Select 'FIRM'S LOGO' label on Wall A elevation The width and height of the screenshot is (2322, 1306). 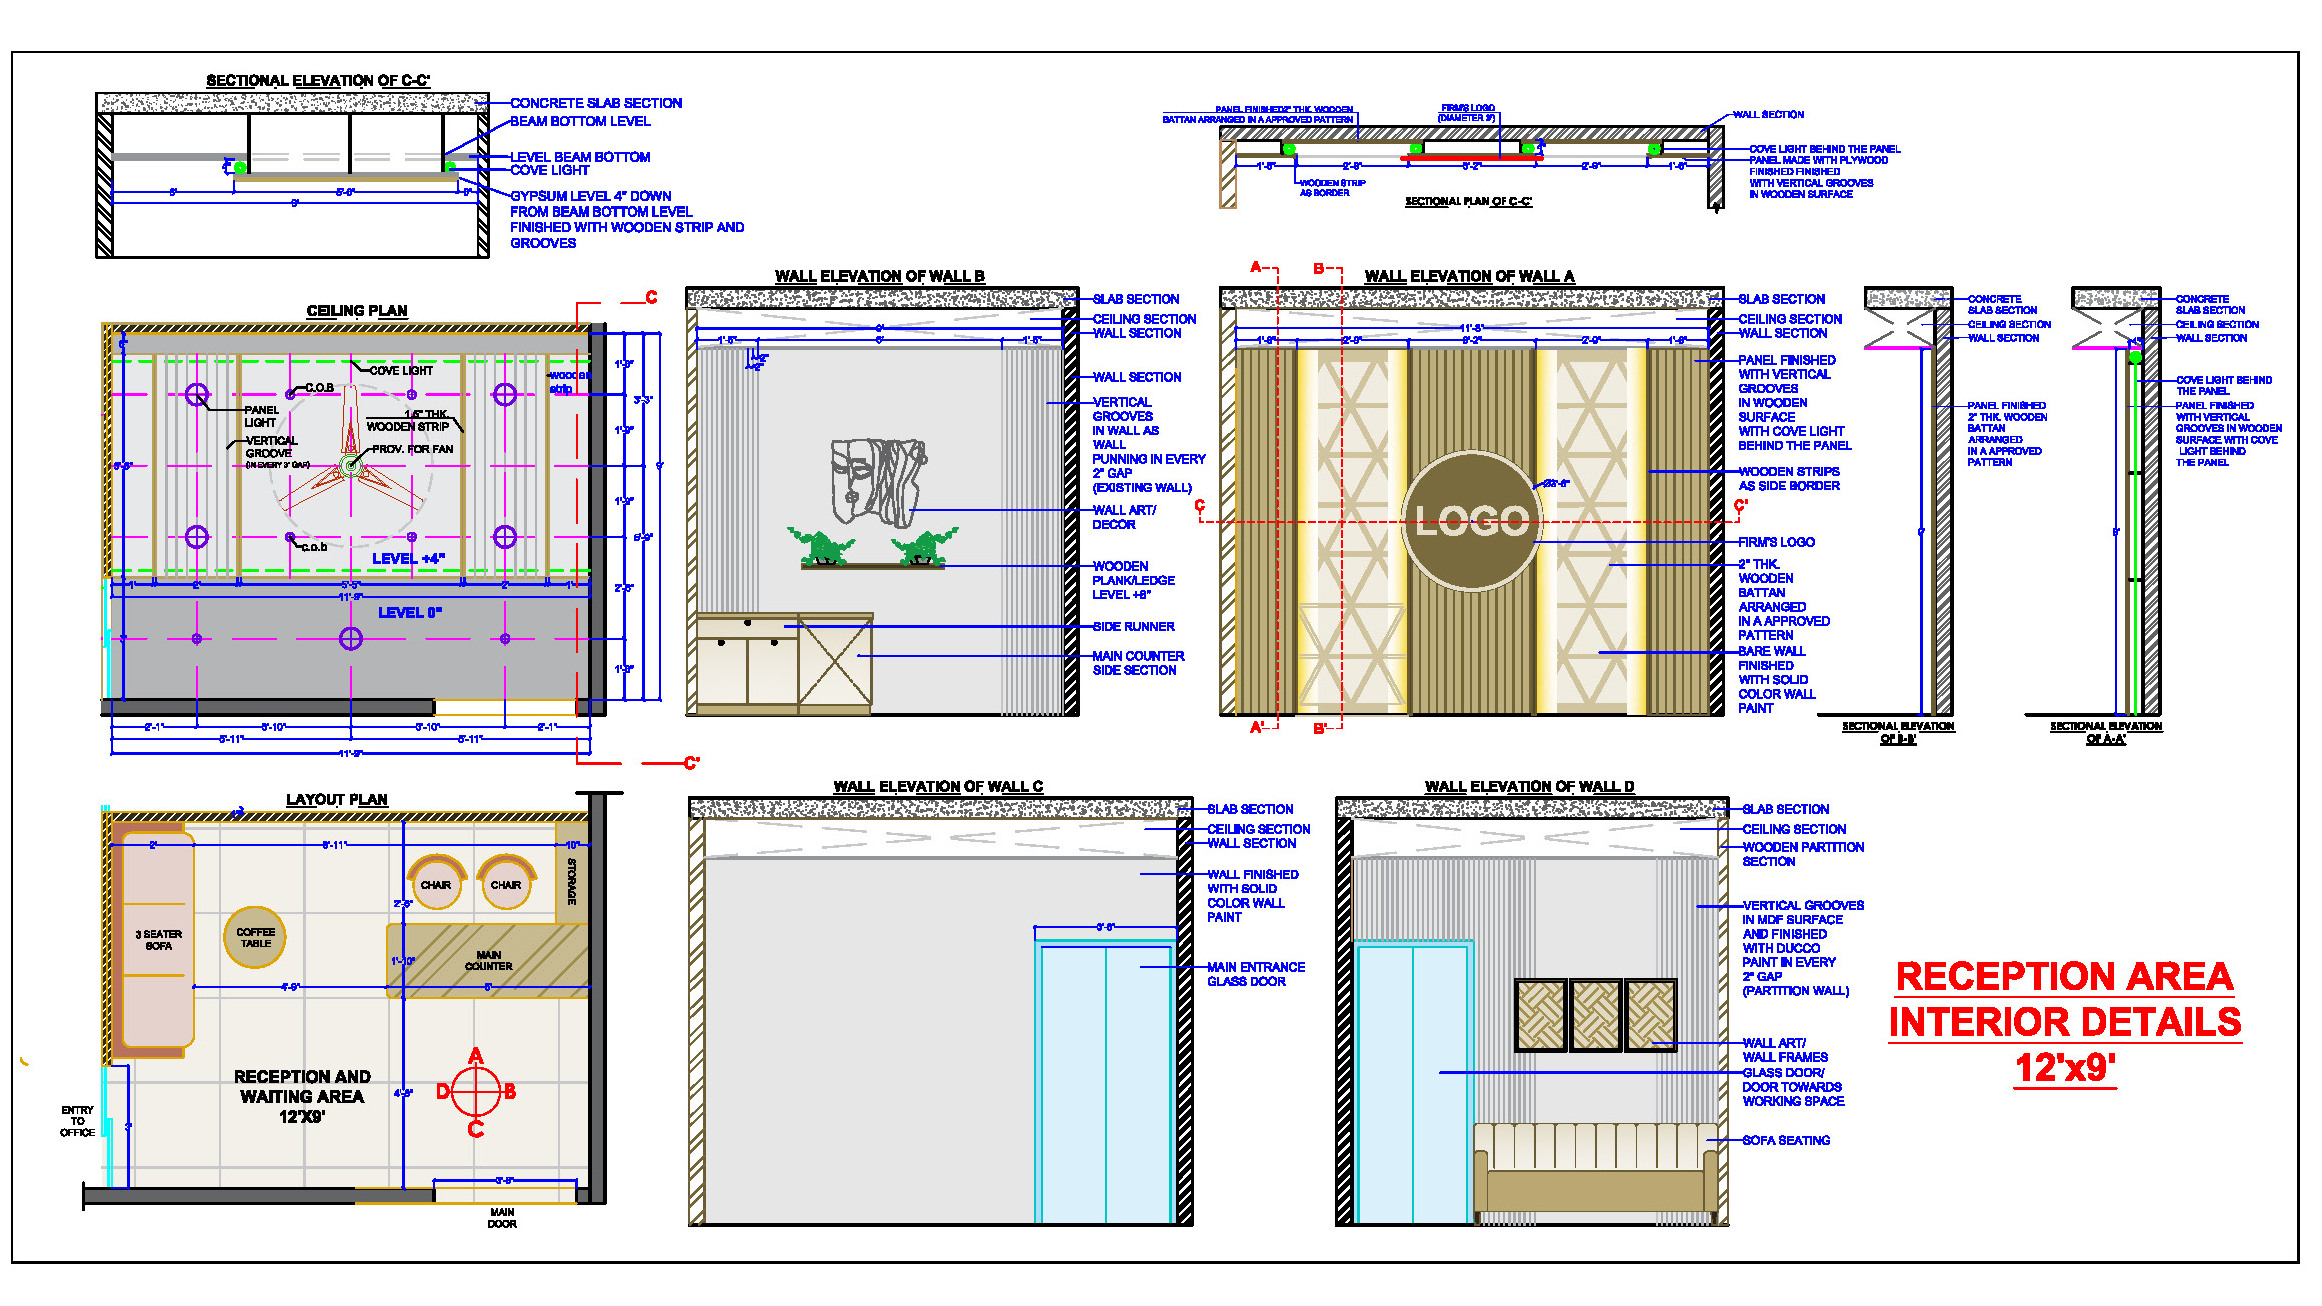pos(1776,542)
